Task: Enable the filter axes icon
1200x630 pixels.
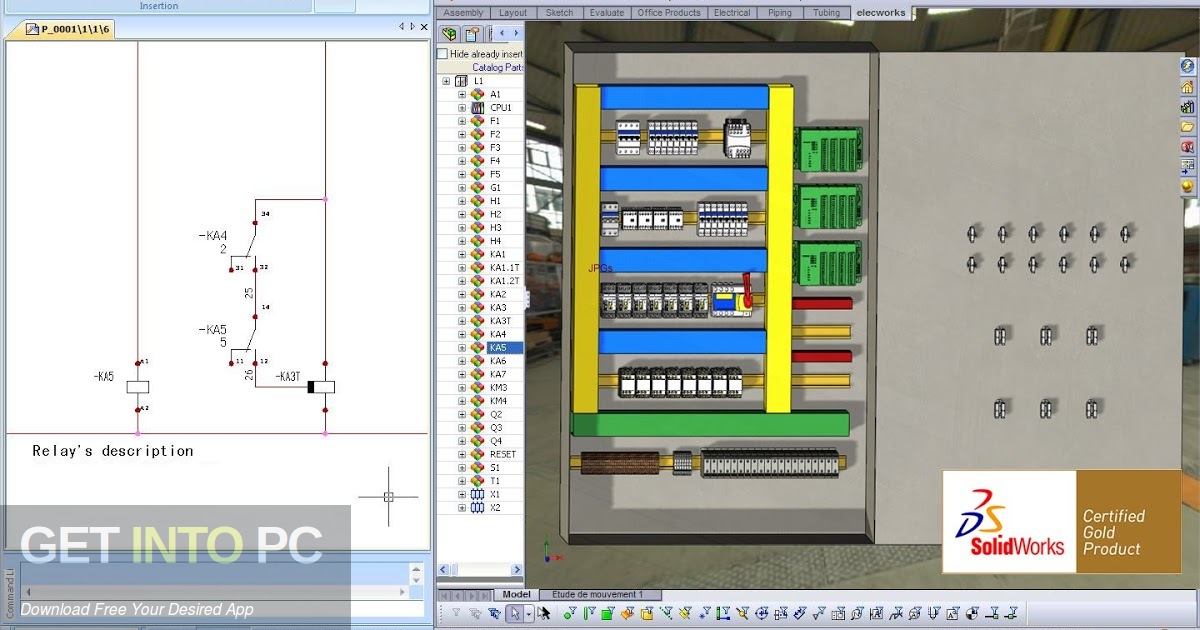Action: point(666,614)
